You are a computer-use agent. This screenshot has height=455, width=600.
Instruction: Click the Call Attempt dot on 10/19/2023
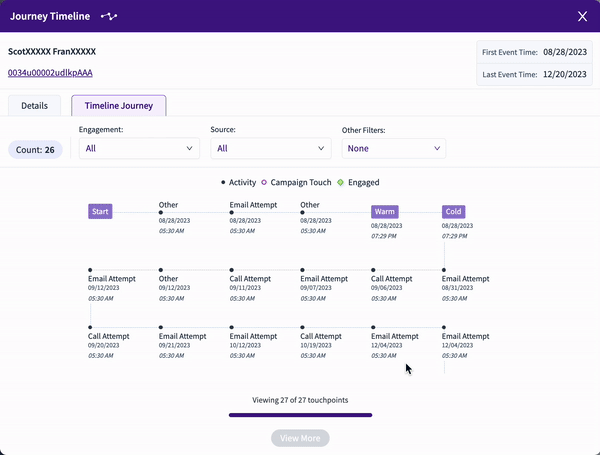[302, 327]
